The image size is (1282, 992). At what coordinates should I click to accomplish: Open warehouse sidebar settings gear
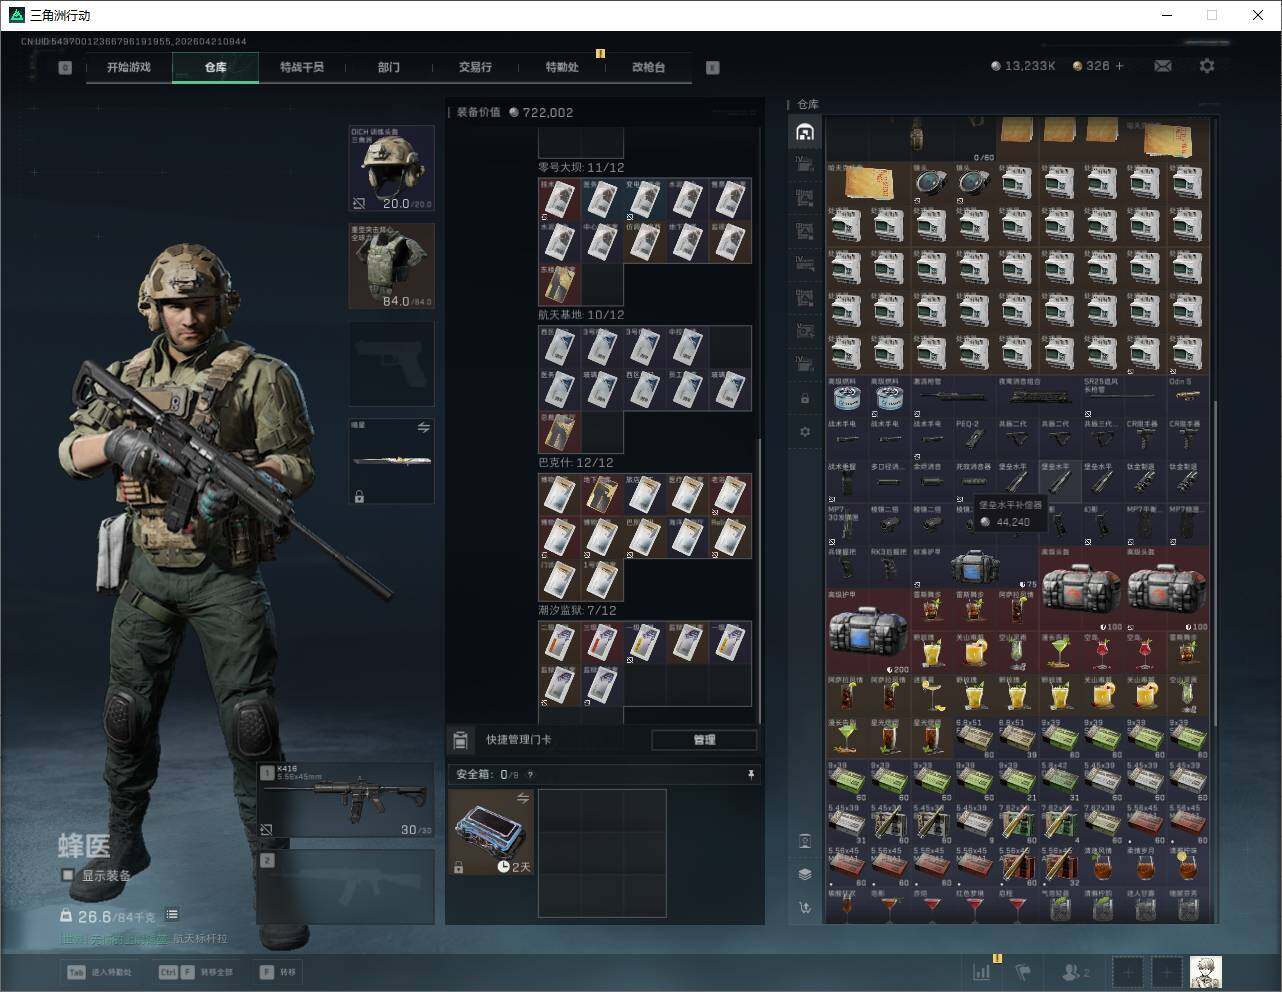tap(805, 431)
